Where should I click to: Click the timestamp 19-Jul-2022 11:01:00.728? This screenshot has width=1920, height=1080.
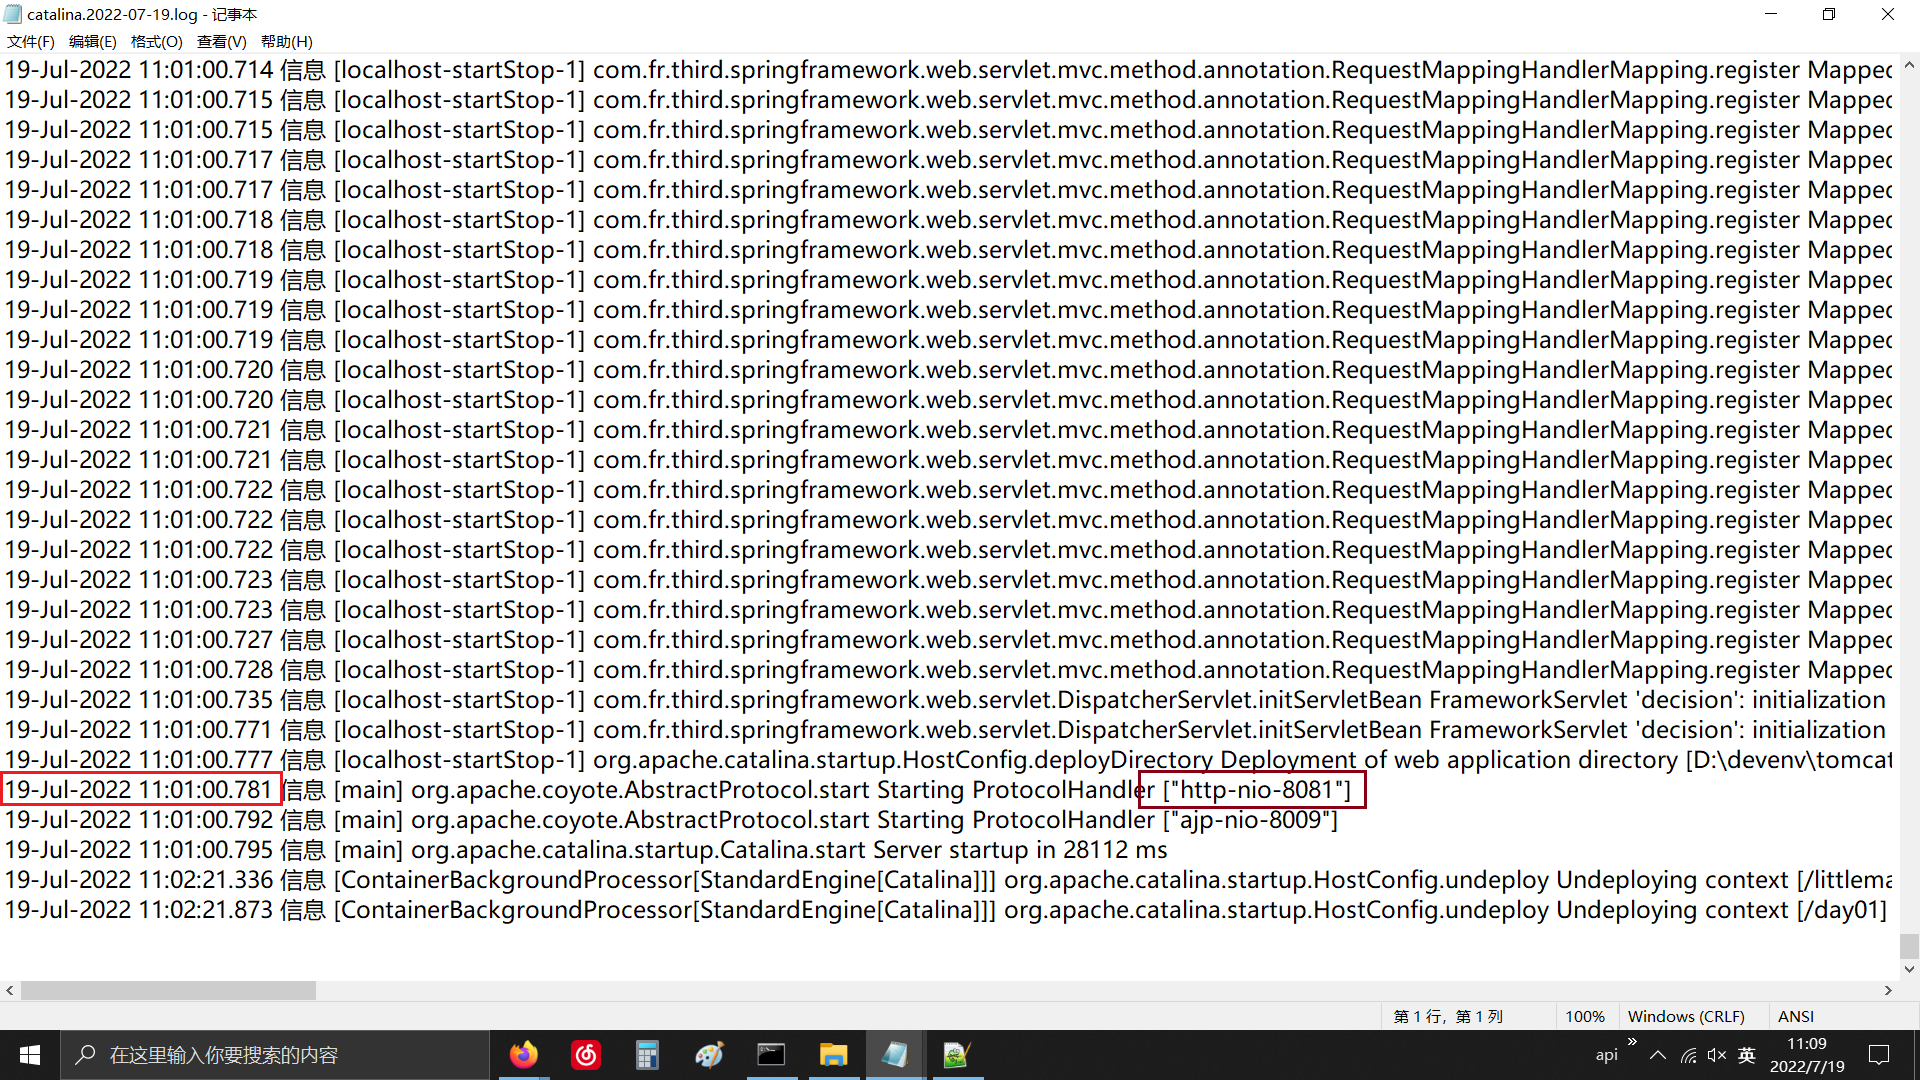(139, 670)
